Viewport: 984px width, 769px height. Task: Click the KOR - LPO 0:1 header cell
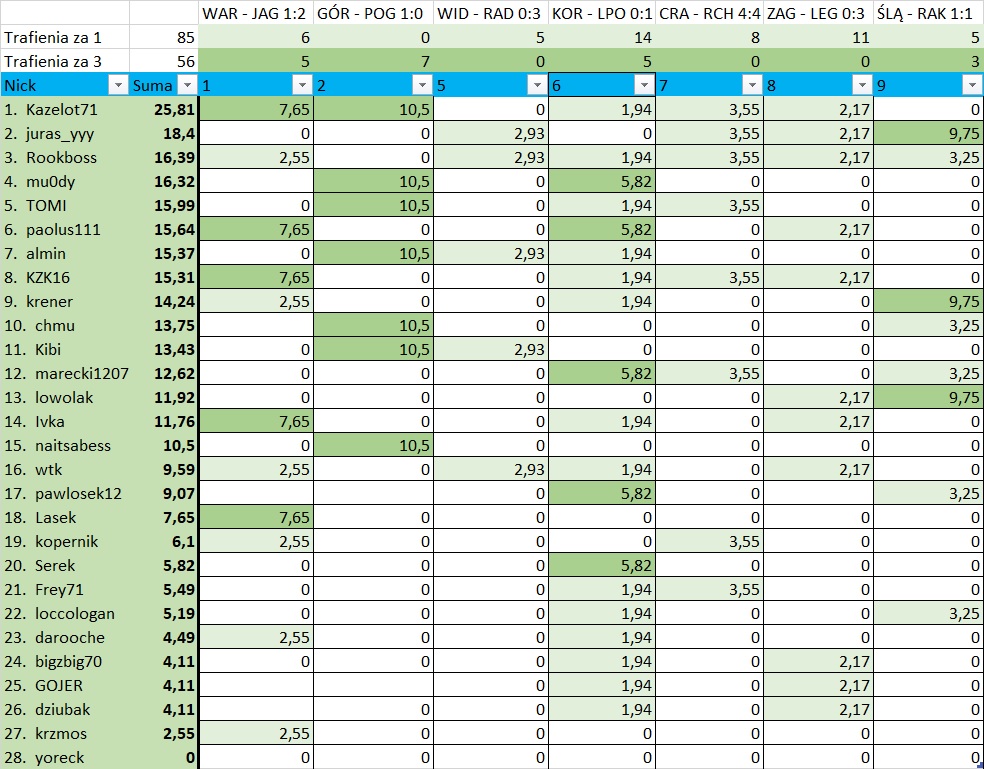600,14
